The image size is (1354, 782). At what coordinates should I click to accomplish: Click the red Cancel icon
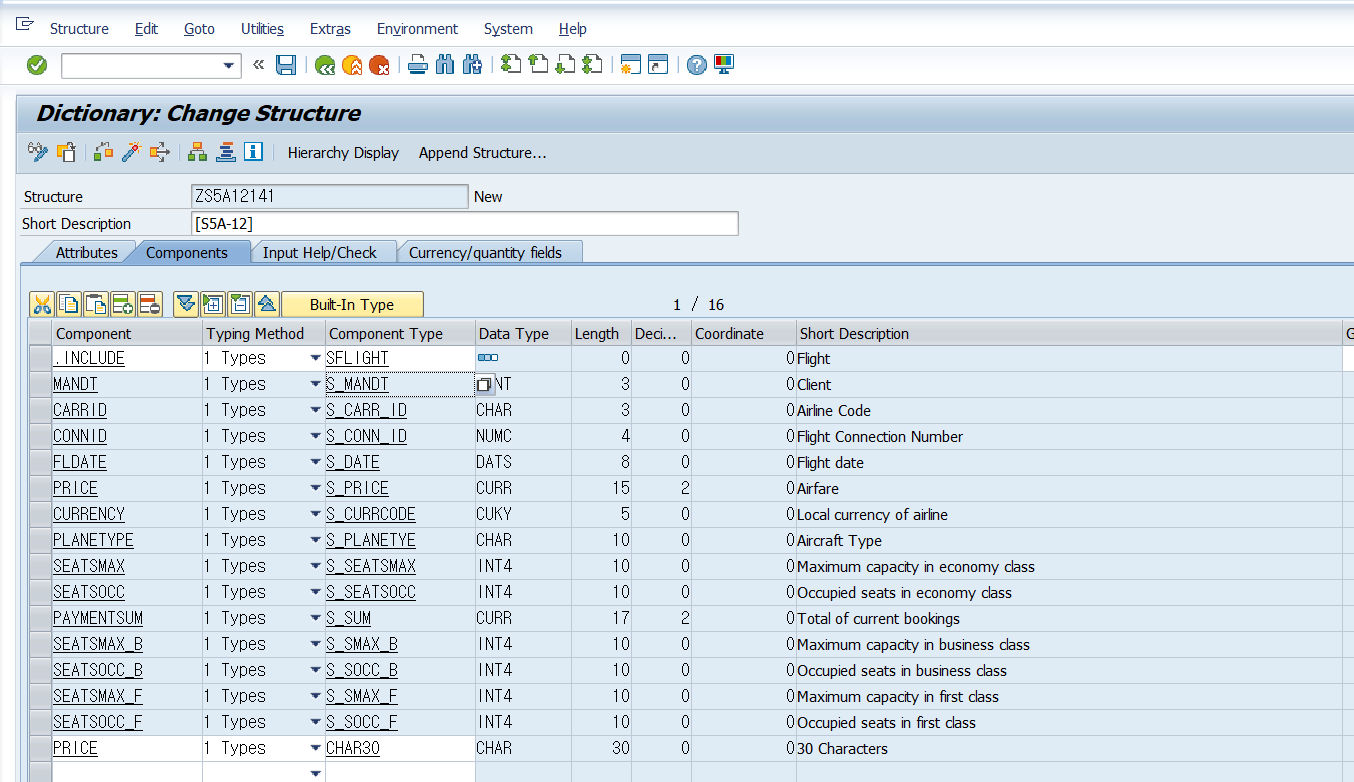pyautogui.click(x=379, y=65)
